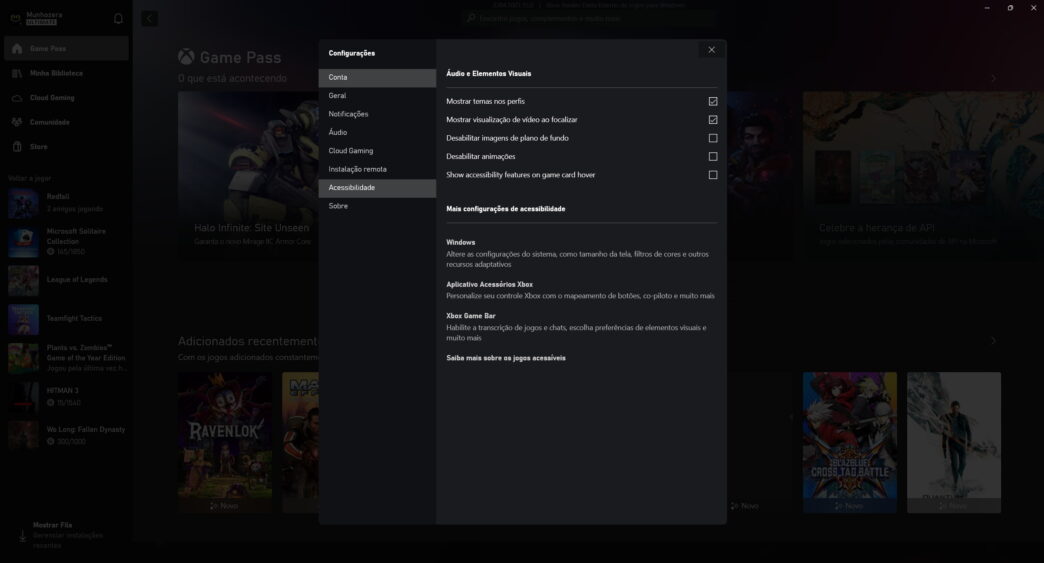Open Microsoft Solitaire Collection in the recent list

pos(67,242)
